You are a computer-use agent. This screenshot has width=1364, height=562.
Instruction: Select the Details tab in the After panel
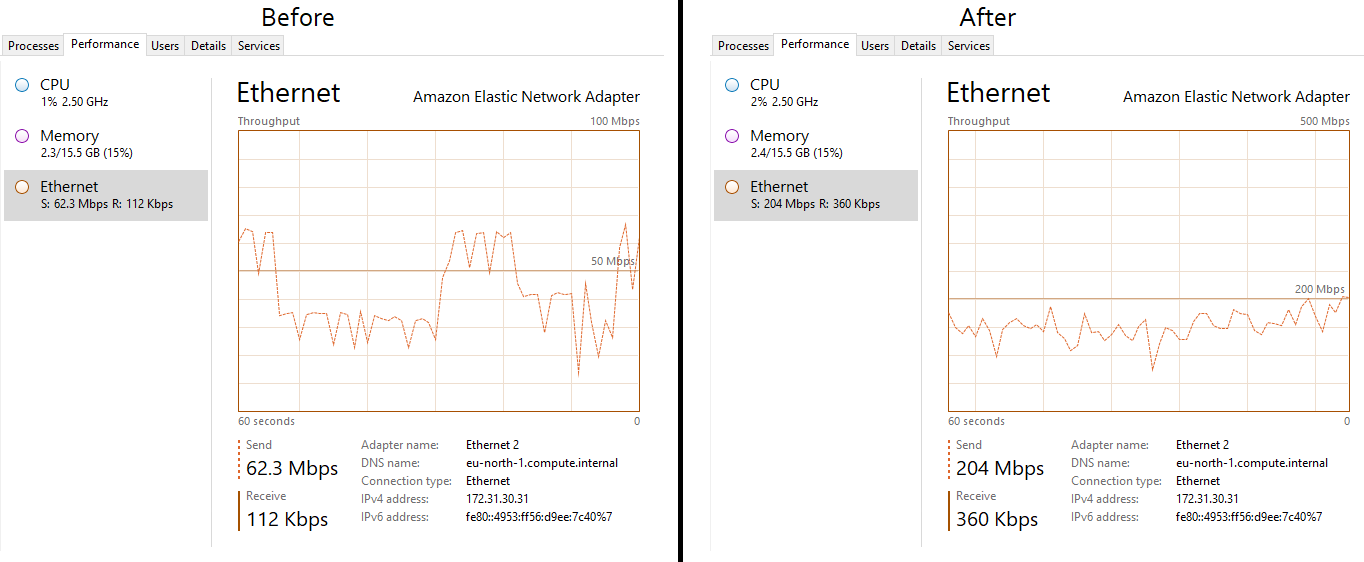coord(918,46)
